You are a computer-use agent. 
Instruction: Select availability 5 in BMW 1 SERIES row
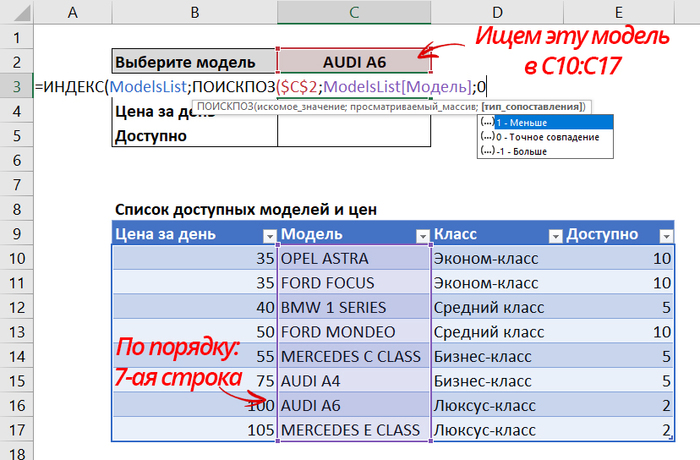tap(619, 307)
